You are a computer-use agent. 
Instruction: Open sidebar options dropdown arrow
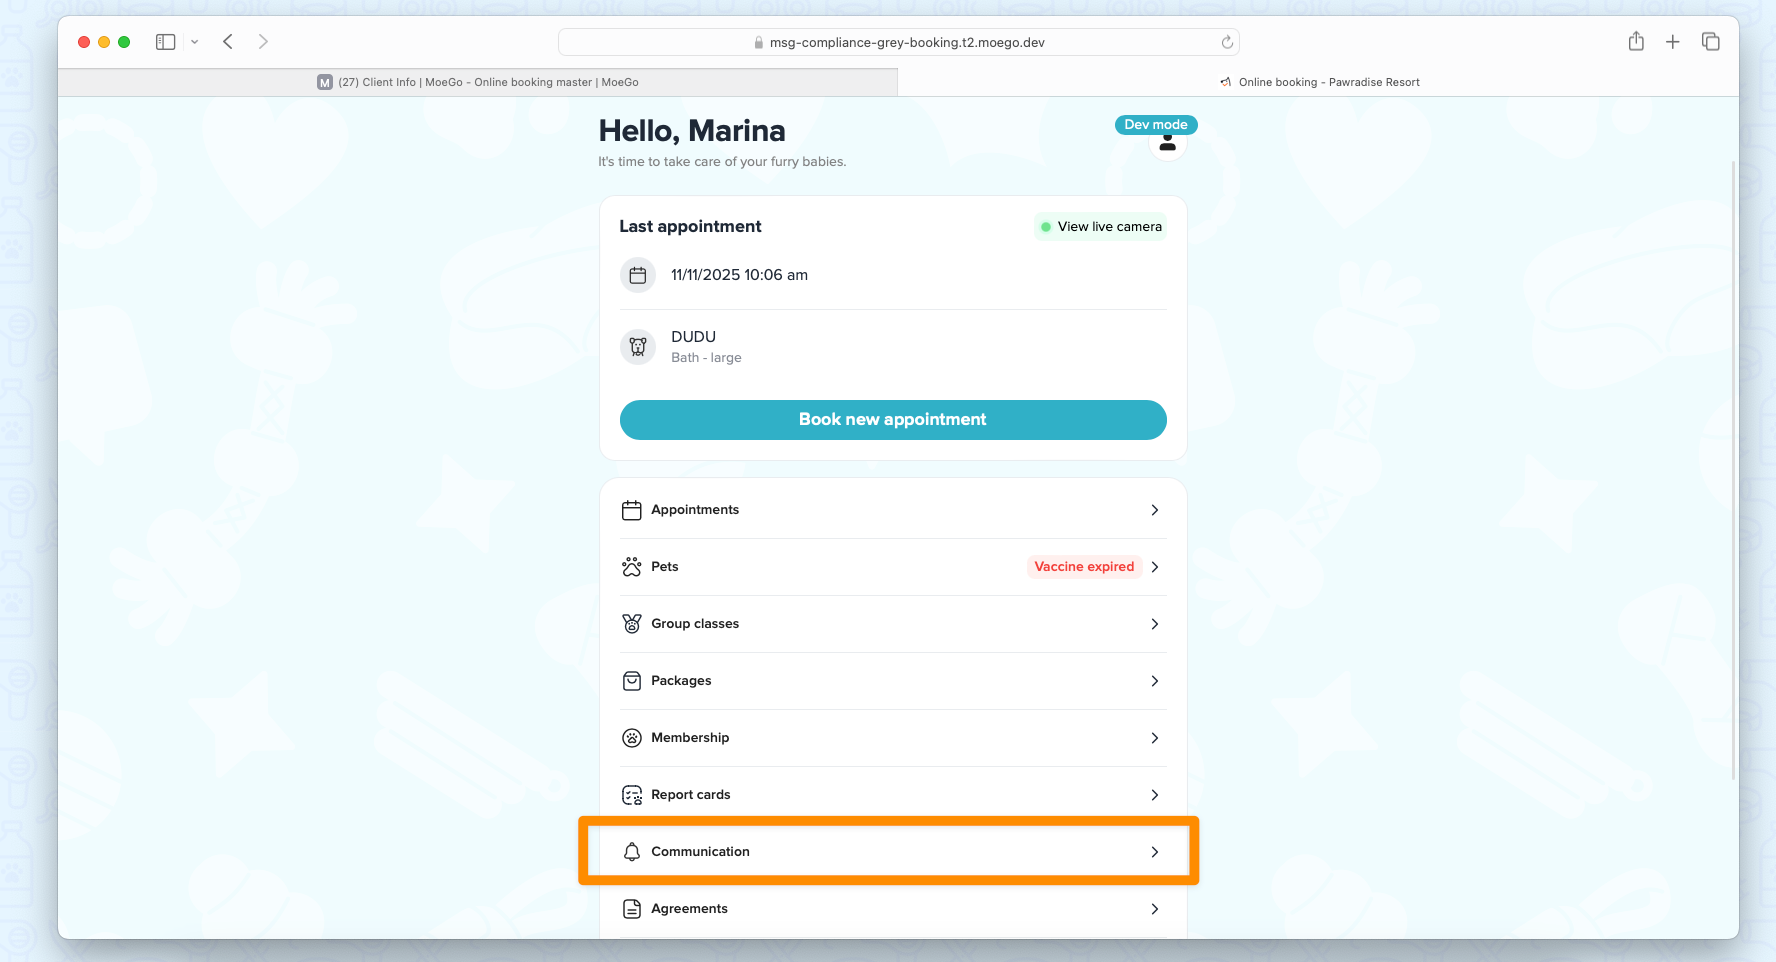pos(195,42)
